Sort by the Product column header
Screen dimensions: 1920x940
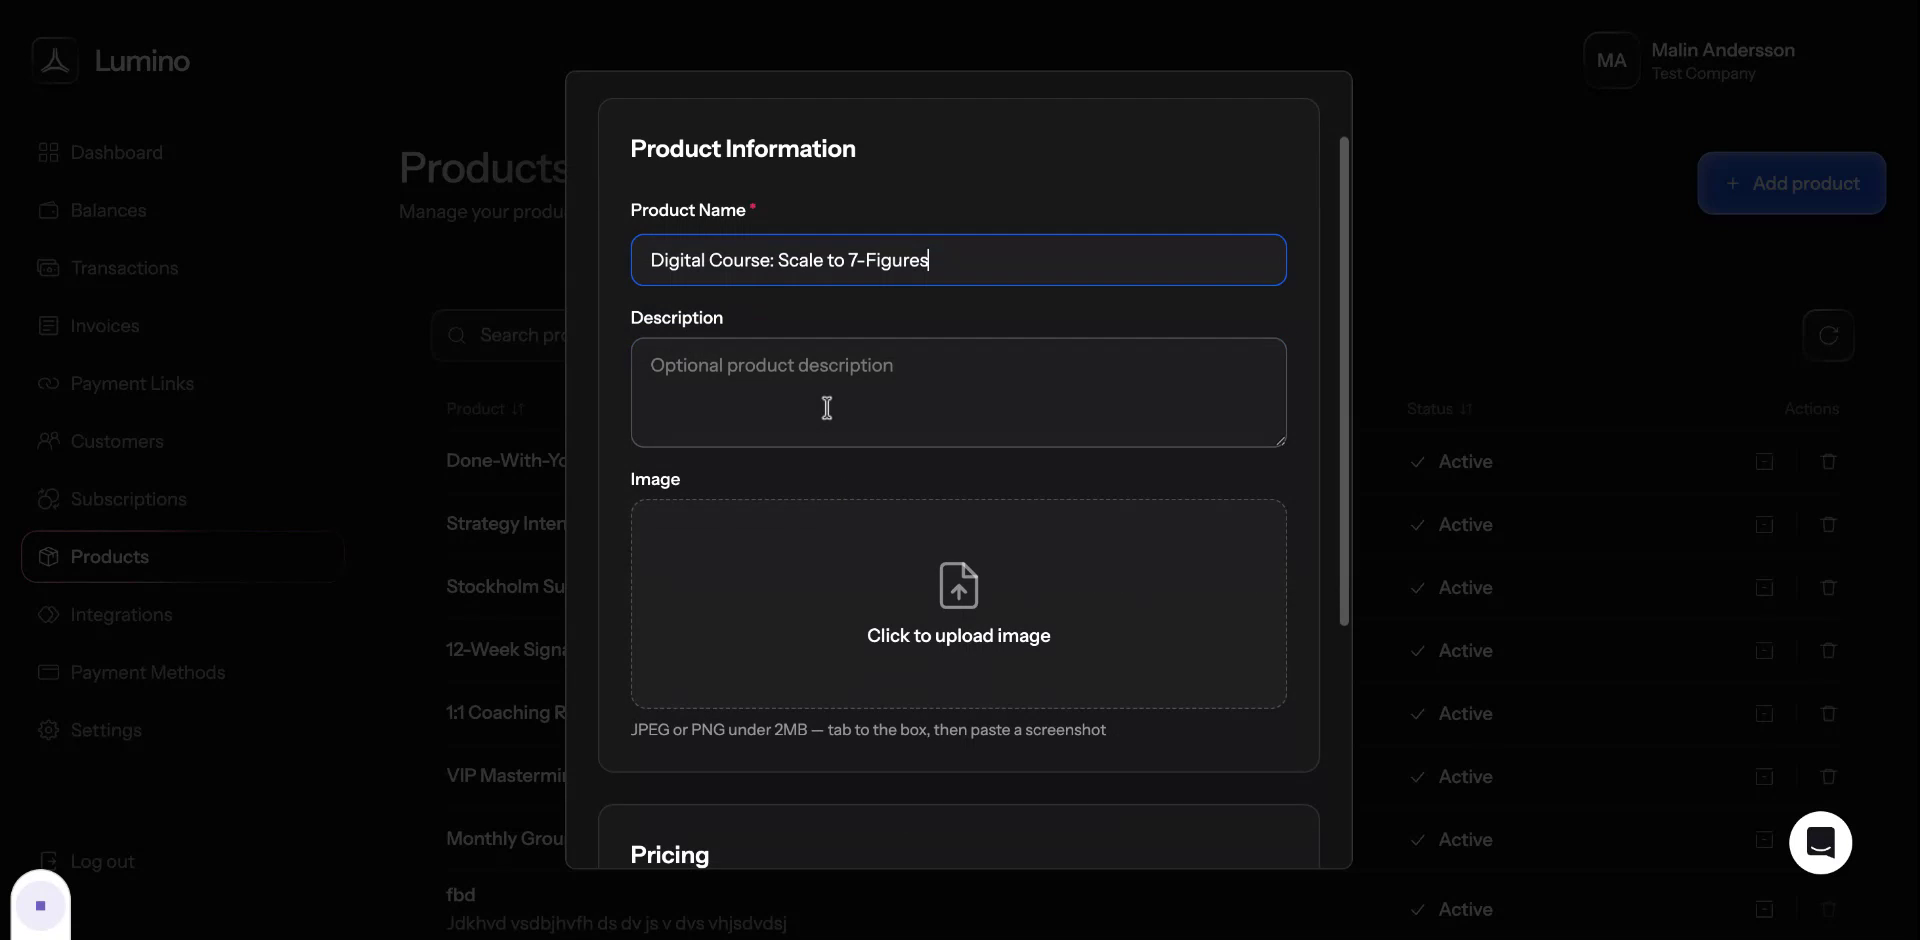[x=485, y=409]
